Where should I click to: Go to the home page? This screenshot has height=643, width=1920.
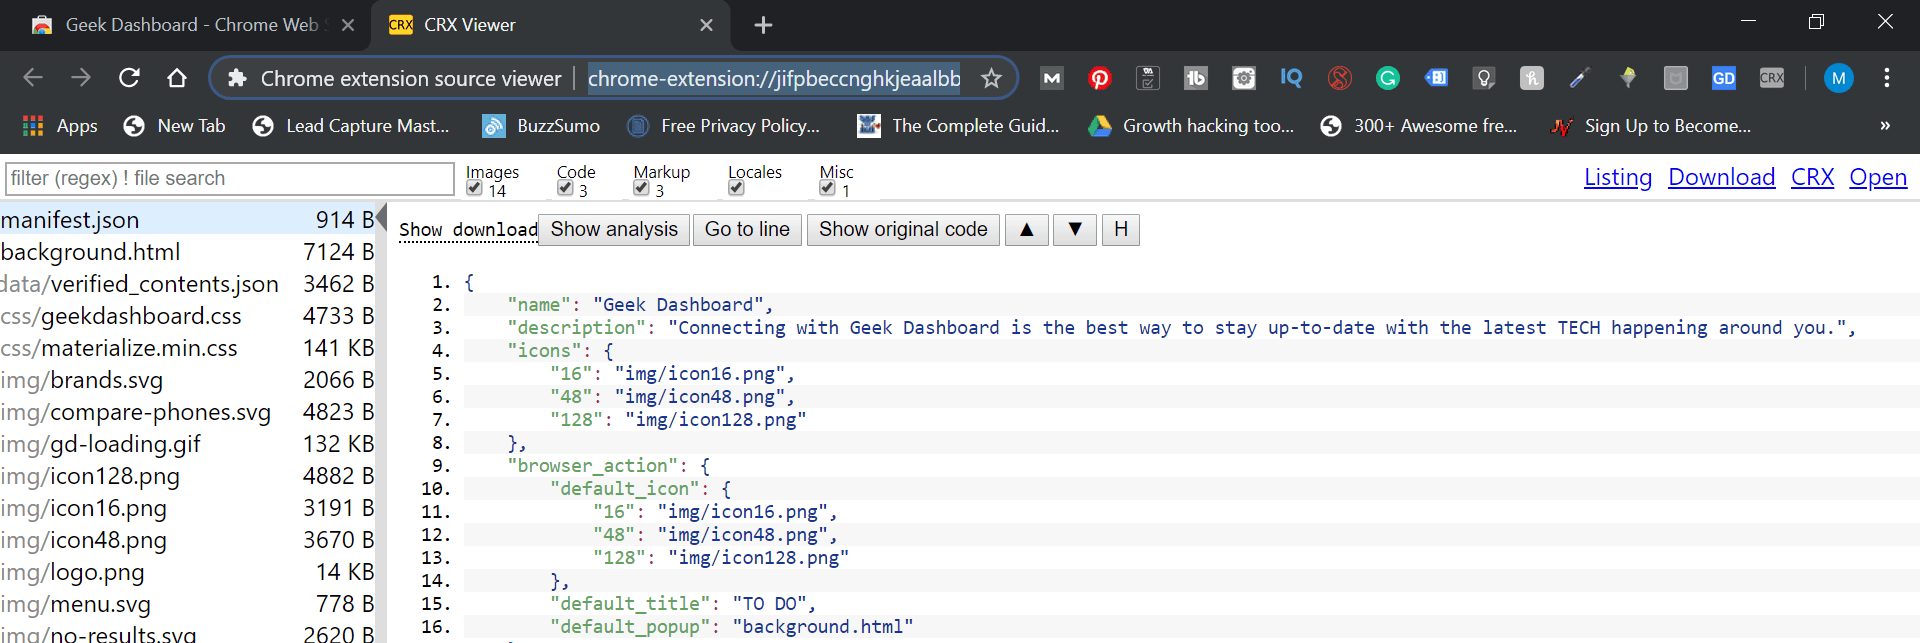coord(177,78)
